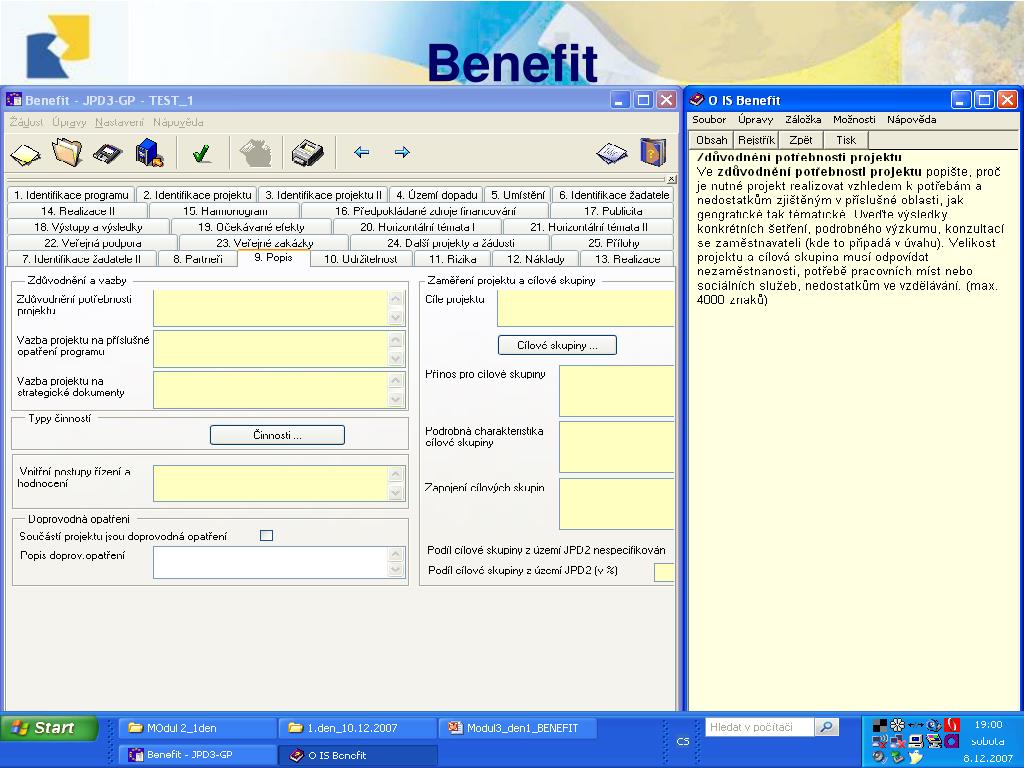
Task: Open Modul3_den1_BENEFIT taskbar item
Action: tap(517, 728)
